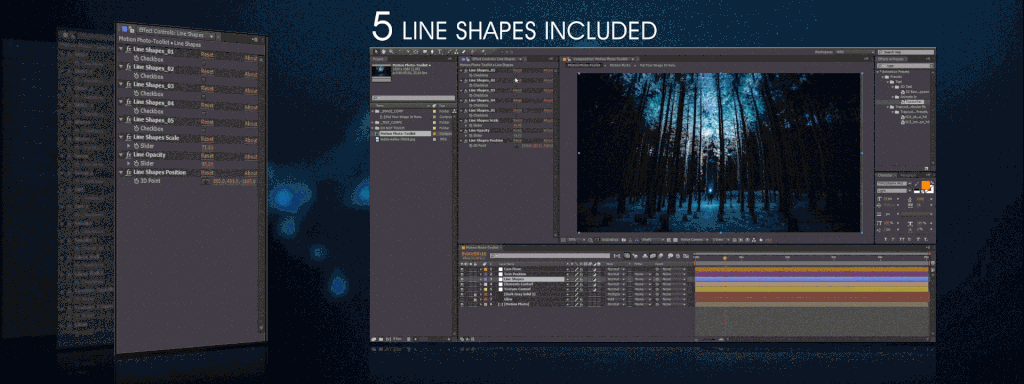1024x384 pixels.
Task: Expand Slider row under Line Shapes Scale, enlarged panel
Action: click(x=128, y=146)
